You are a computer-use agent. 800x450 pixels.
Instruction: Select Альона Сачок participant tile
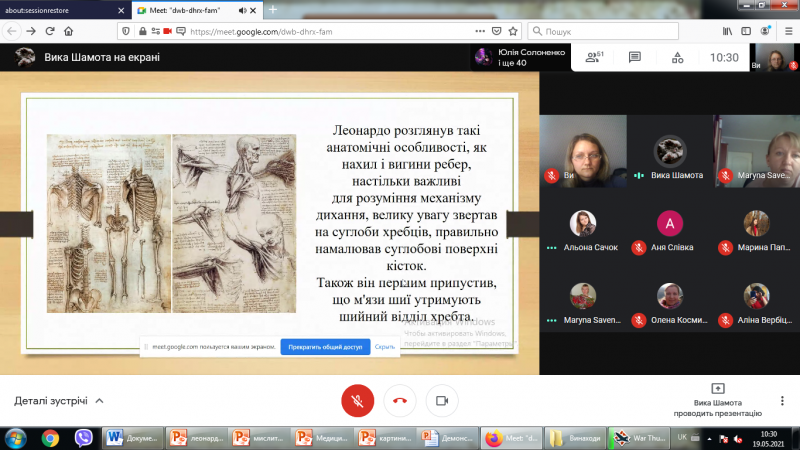[583, 223]
